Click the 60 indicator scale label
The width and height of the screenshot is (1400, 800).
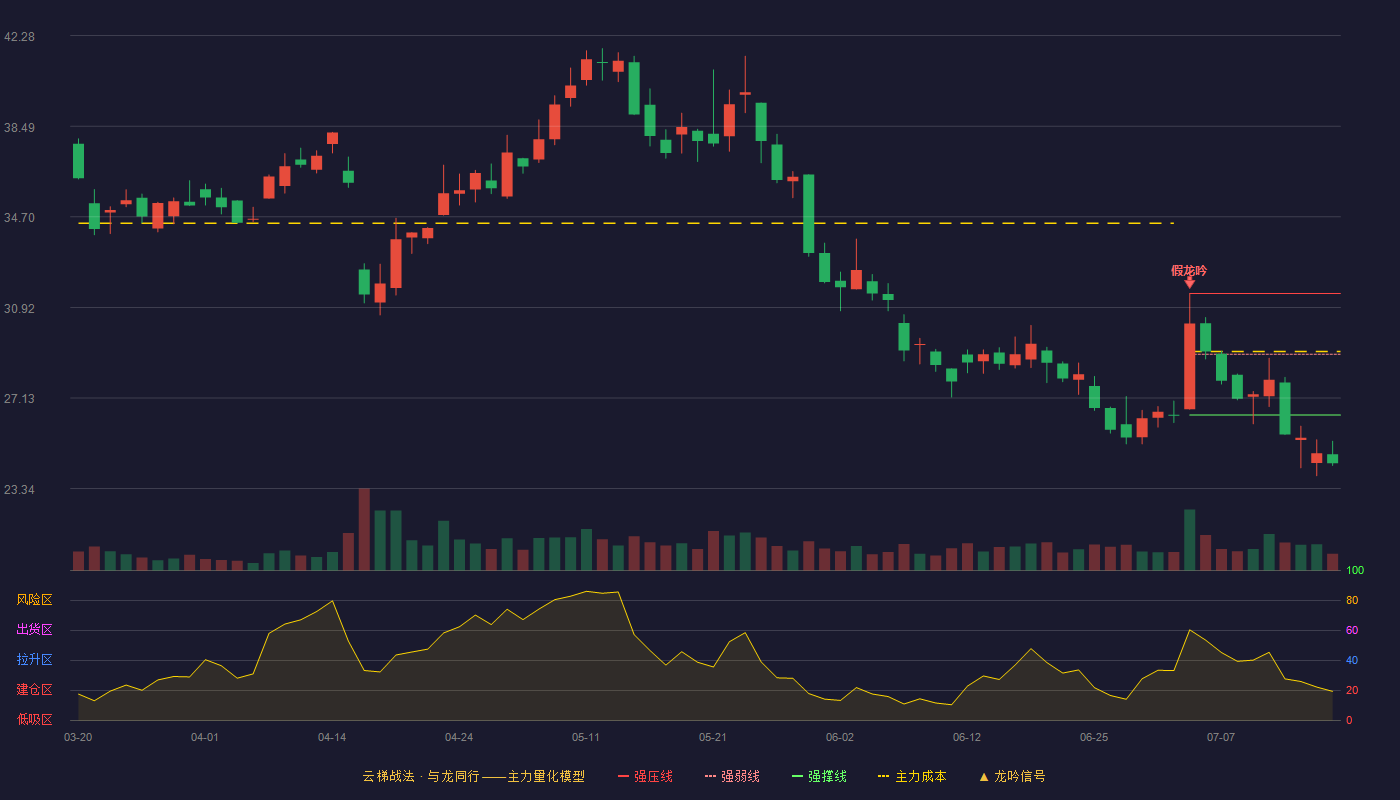coord(1352,630)
